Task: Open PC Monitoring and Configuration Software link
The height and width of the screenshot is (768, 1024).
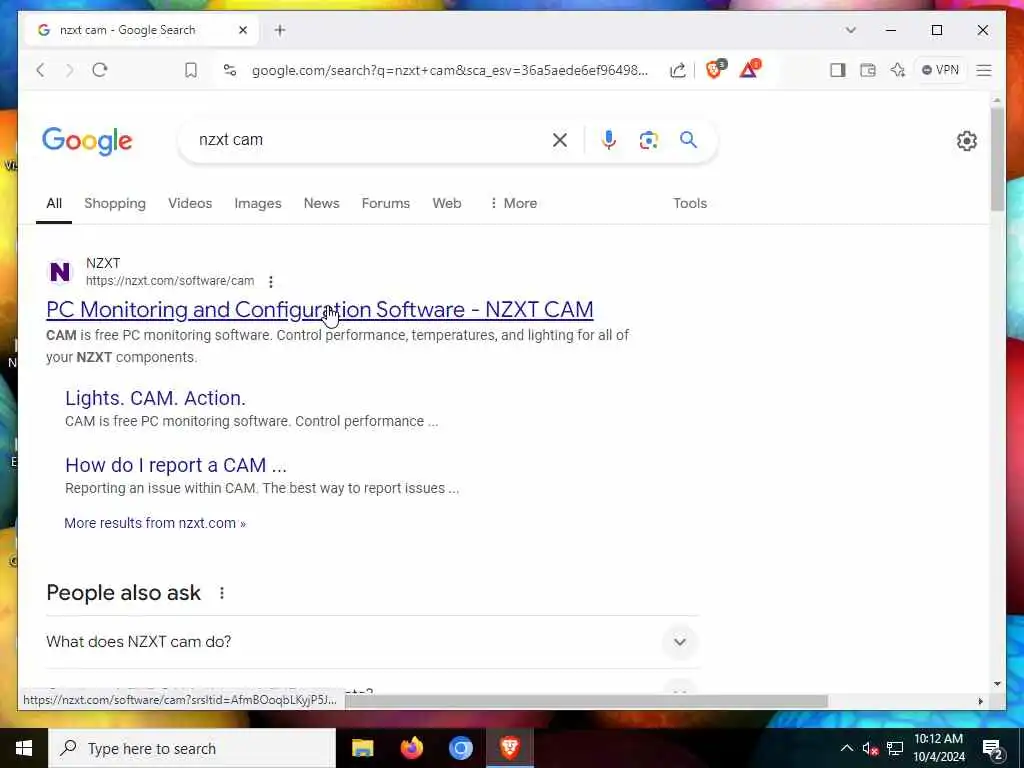Action: click(320, 310)
